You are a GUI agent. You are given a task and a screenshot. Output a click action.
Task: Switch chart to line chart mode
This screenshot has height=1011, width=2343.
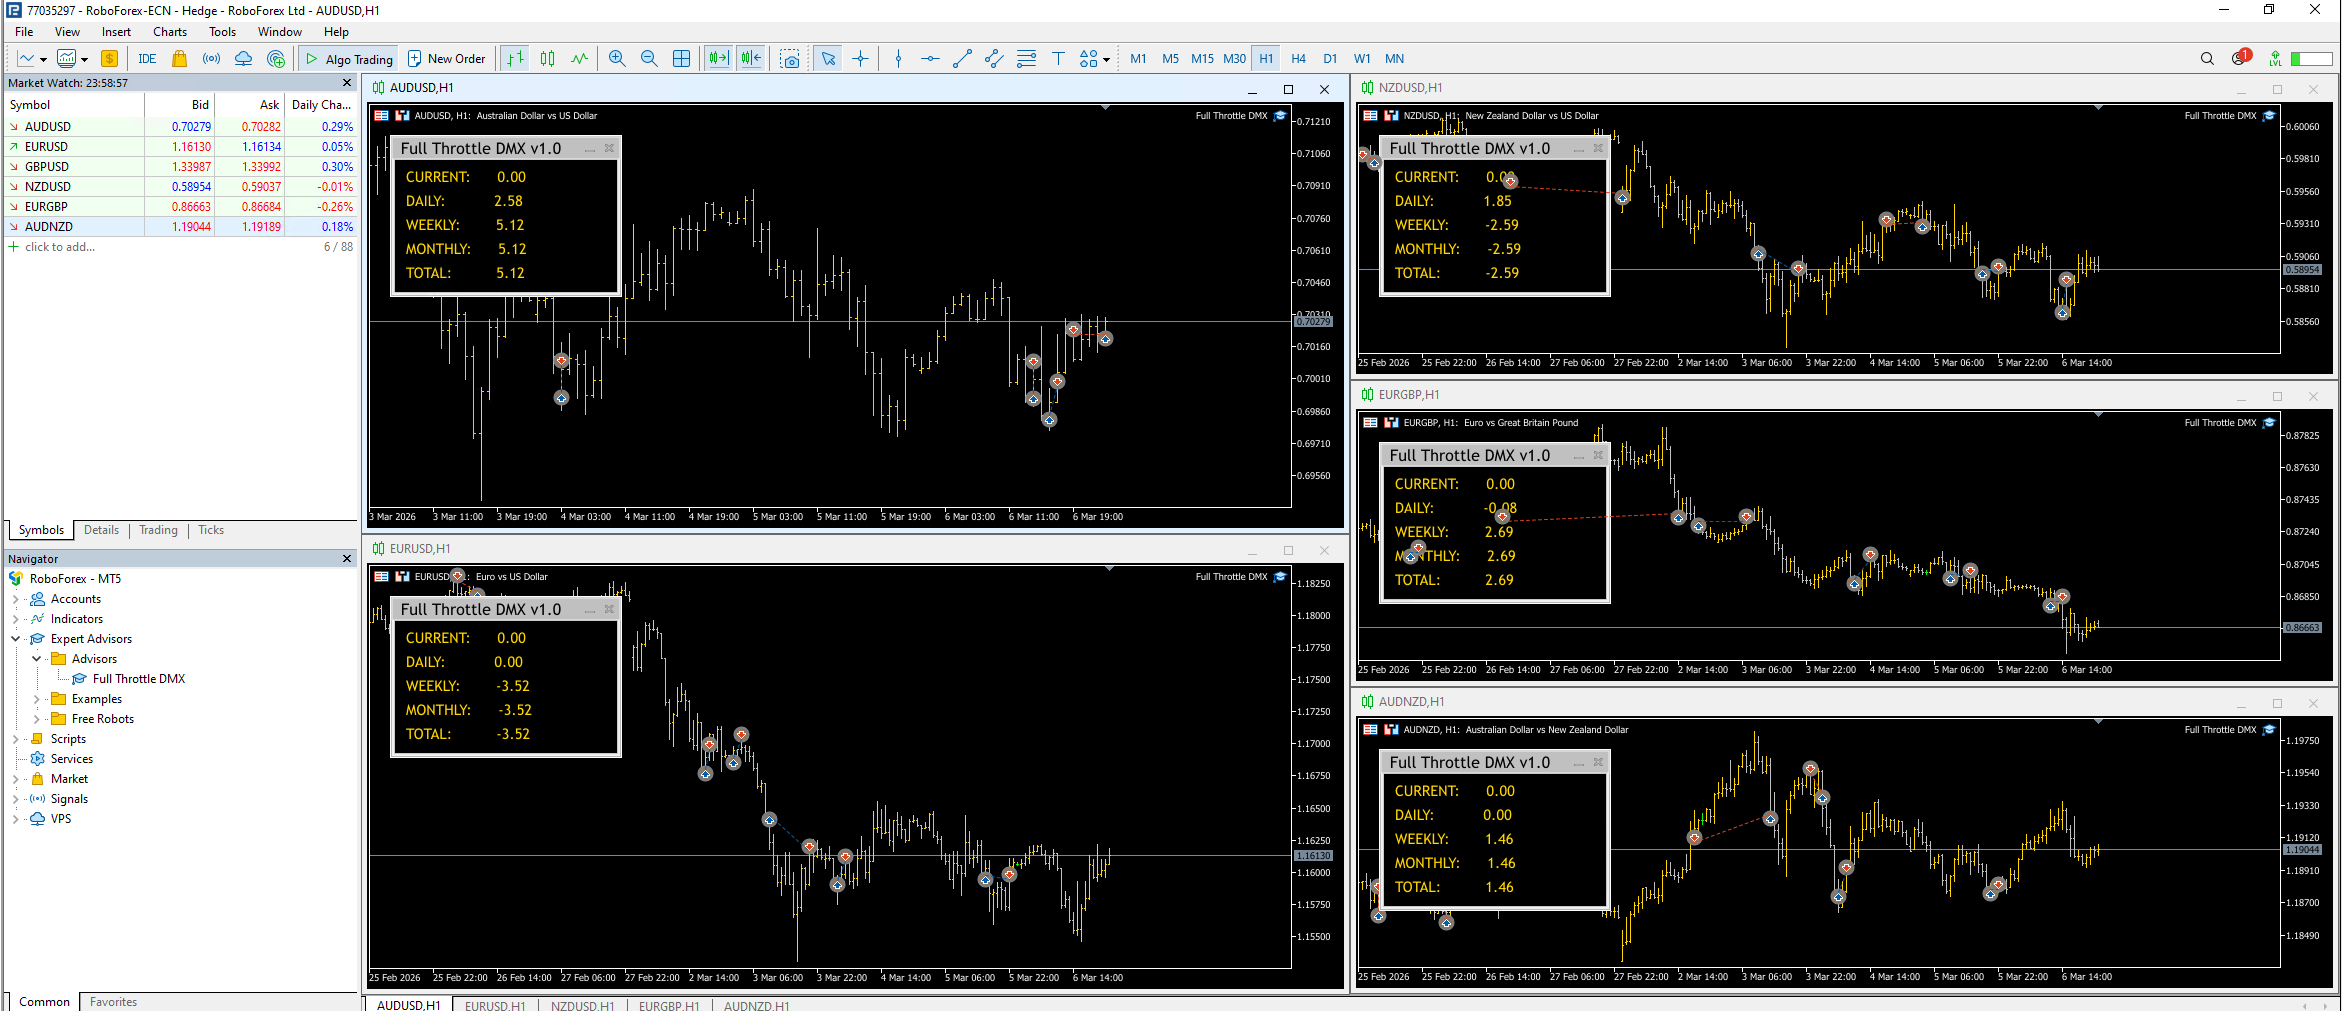(x=579, y=59)
